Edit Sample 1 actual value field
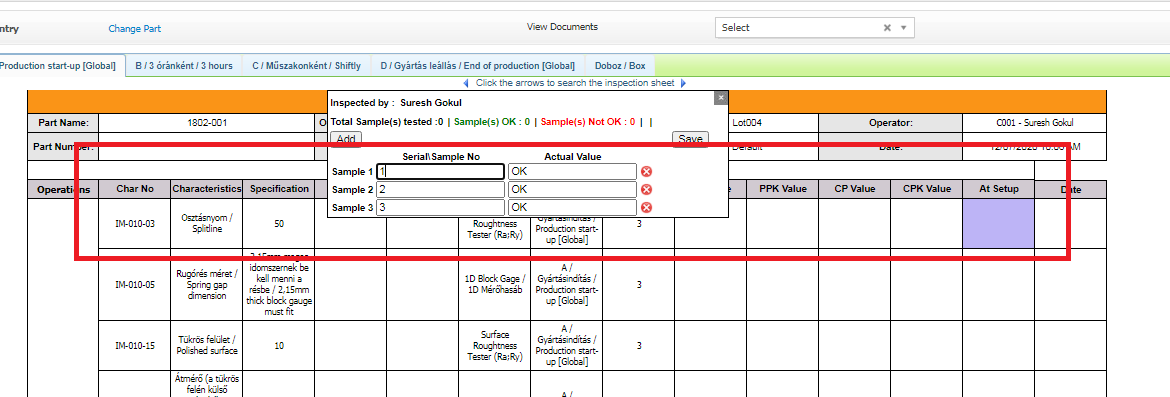1170x397 pixels. (572, 172)
